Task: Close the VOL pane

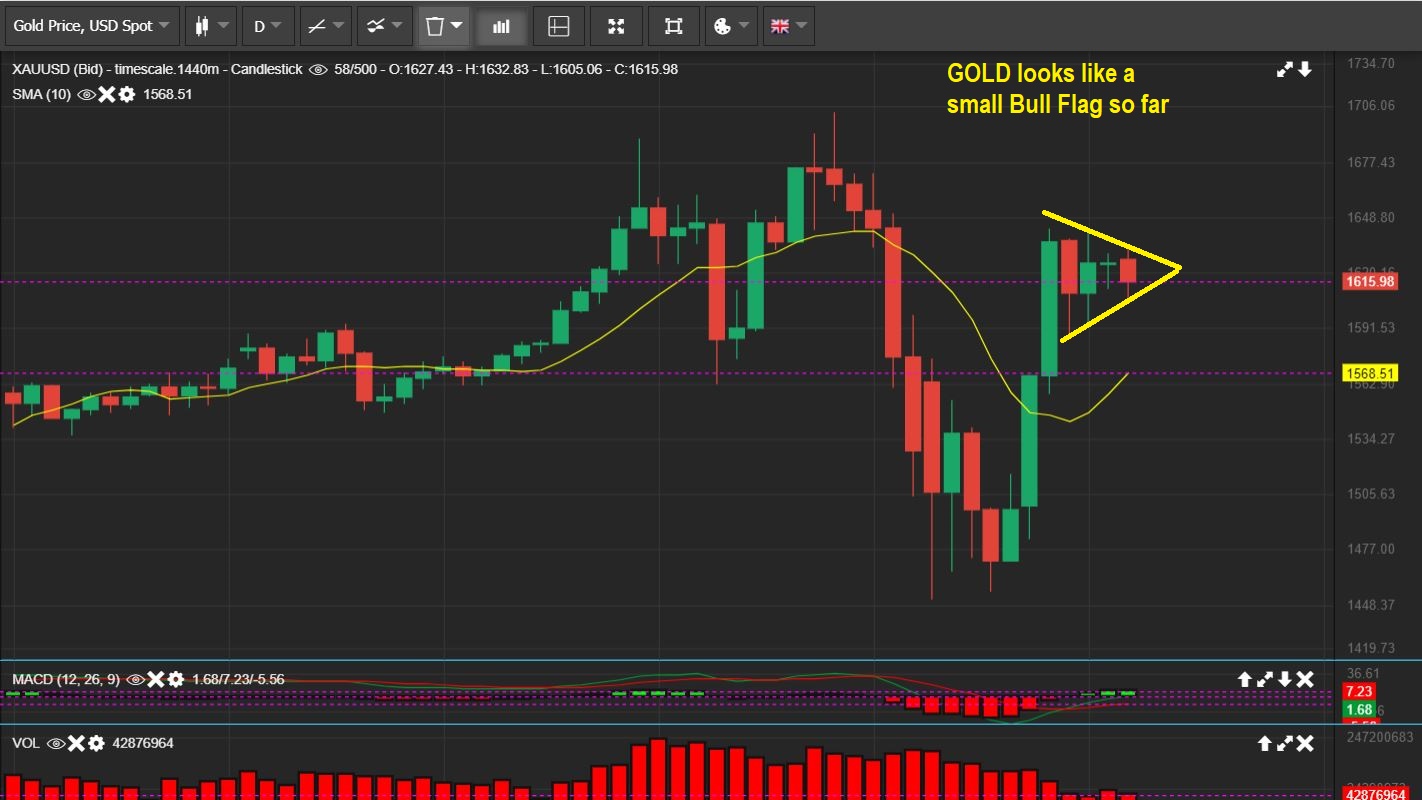Action: (1305, 744)
